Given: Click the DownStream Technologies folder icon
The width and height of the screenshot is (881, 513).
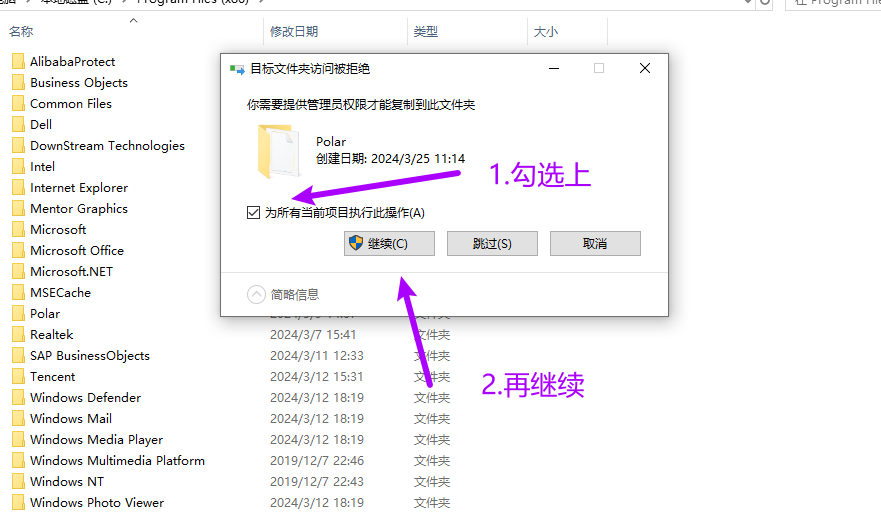Looking at the screenshot, I should coord(19,146).
